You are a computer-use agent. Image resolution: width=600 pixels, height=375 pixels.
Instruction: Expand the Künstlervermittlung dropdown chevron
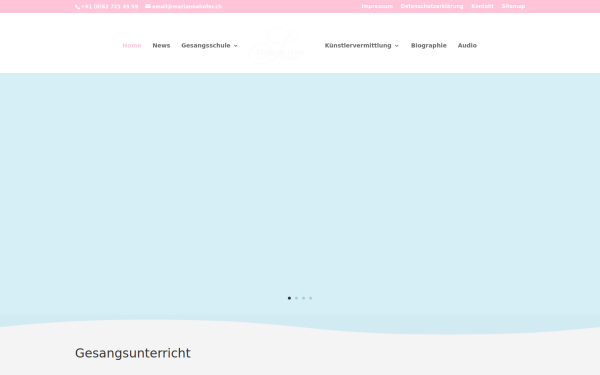[x=396, y=46]
